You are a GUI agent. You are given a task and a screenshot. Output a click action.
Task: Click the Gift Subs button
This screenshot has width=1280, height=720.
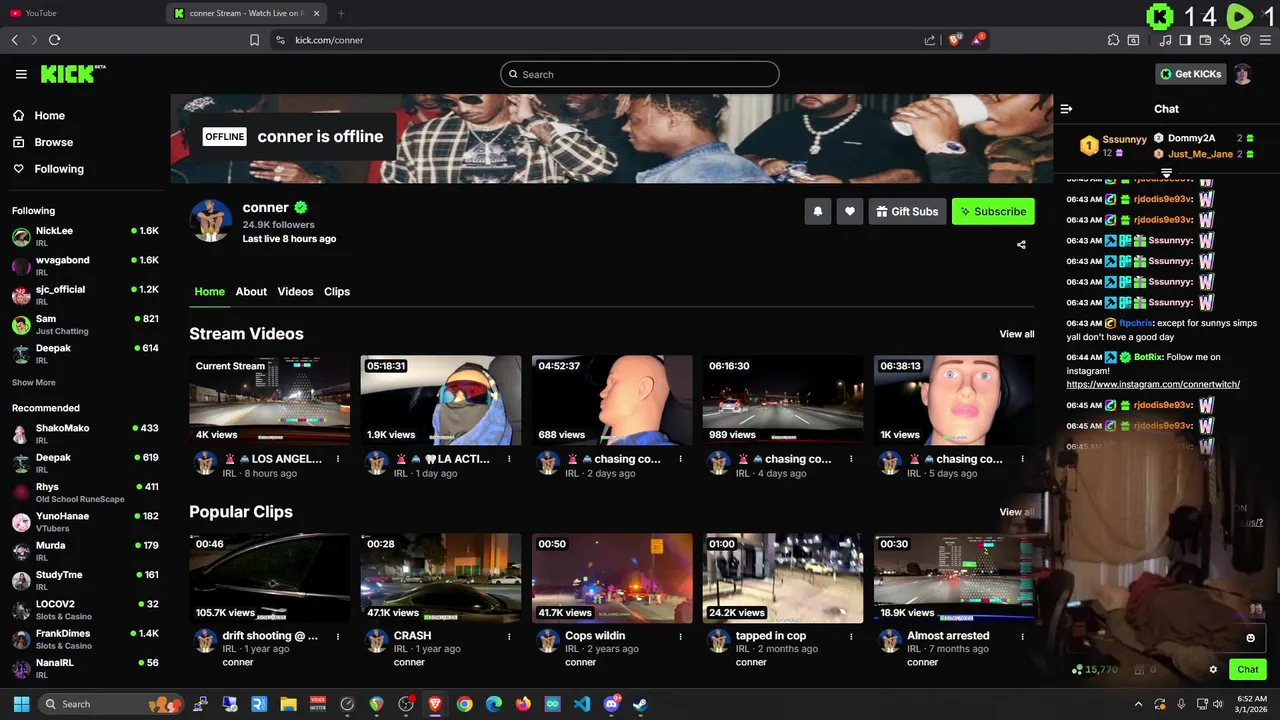point(907,211)
